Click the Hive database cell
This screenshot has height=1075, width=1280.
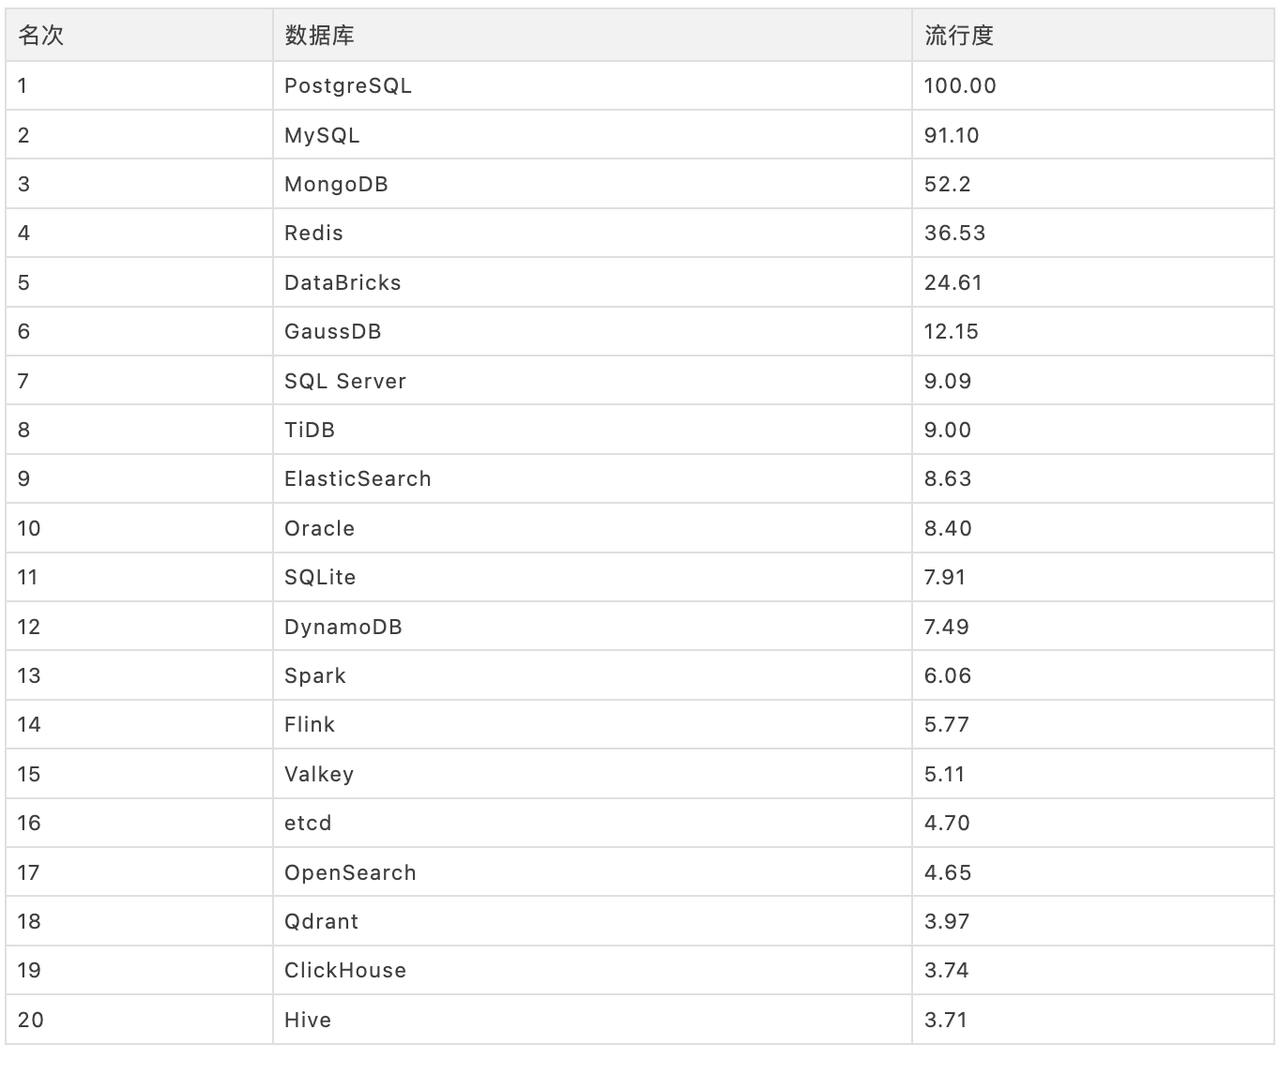click(x=308, y=1020)
